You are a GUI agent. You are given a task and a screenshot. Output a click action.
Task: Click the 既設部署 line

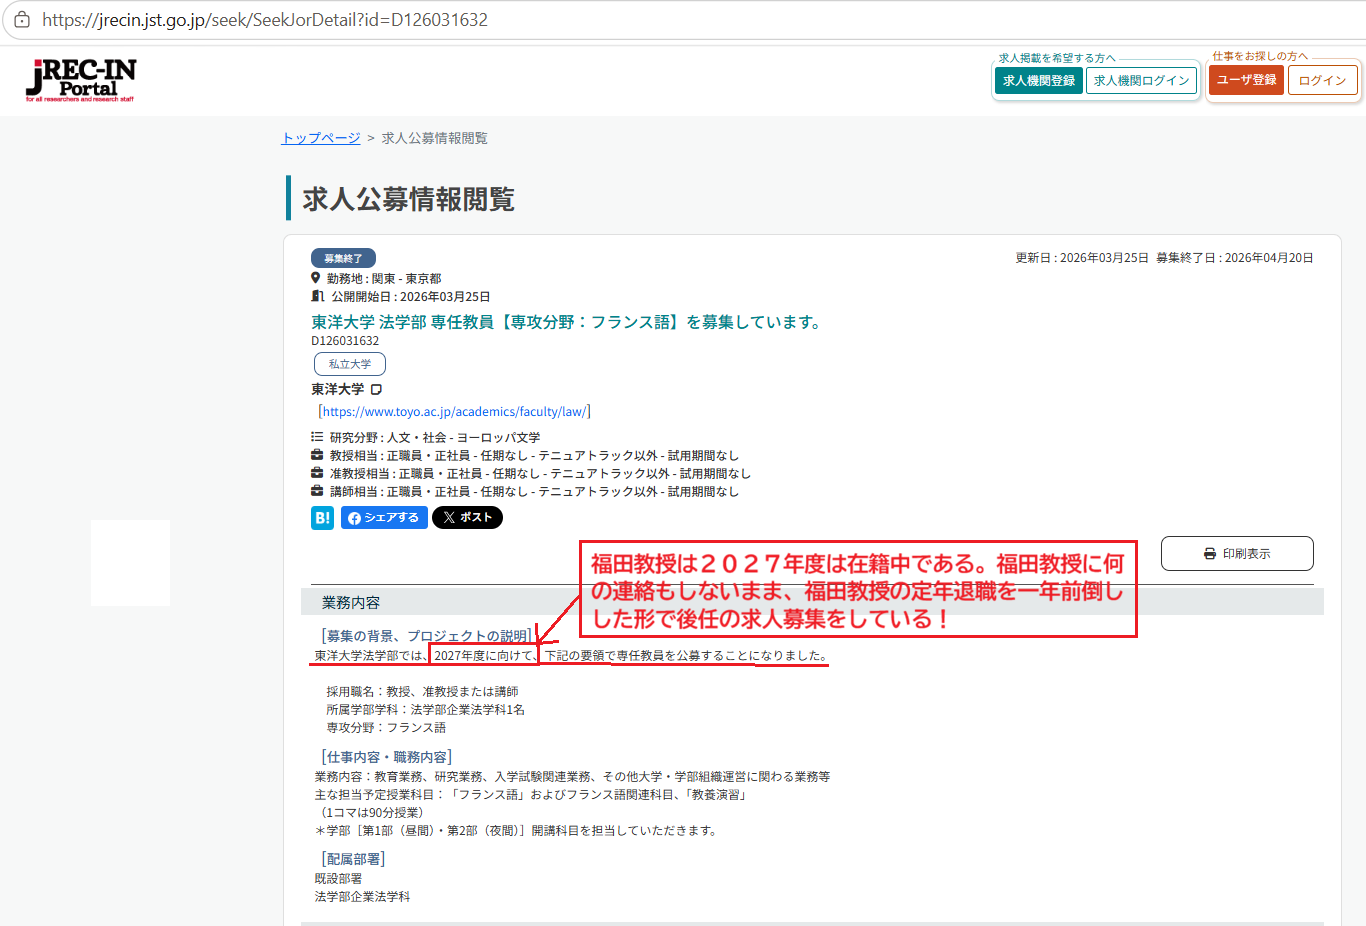coord(339,879)
